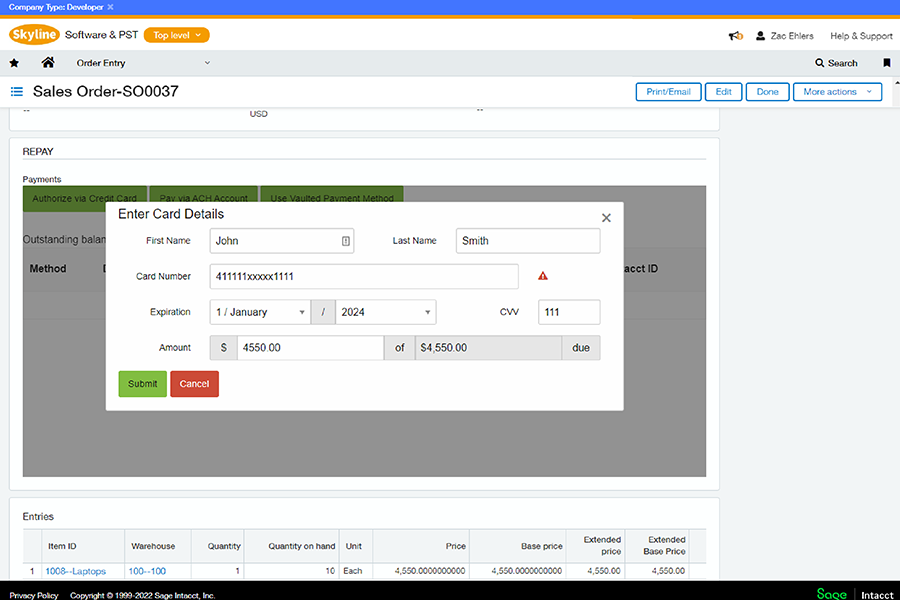Viewport: 900px width, 600px height.
Task: Expand the Top level entity dropdown
Action: coord(176,35)
